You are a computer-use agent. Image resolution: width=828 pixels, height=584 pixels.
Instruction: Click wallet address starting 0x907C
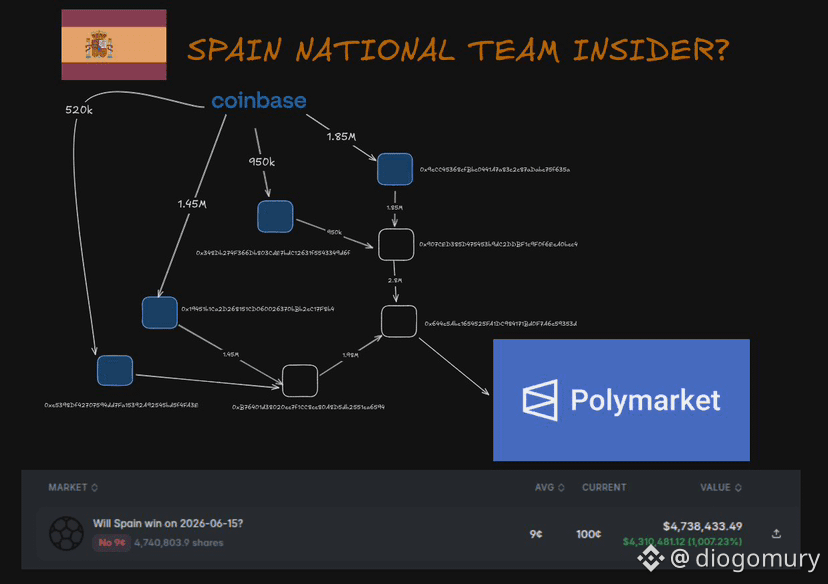pyautogui.click(x=498, y=244)
